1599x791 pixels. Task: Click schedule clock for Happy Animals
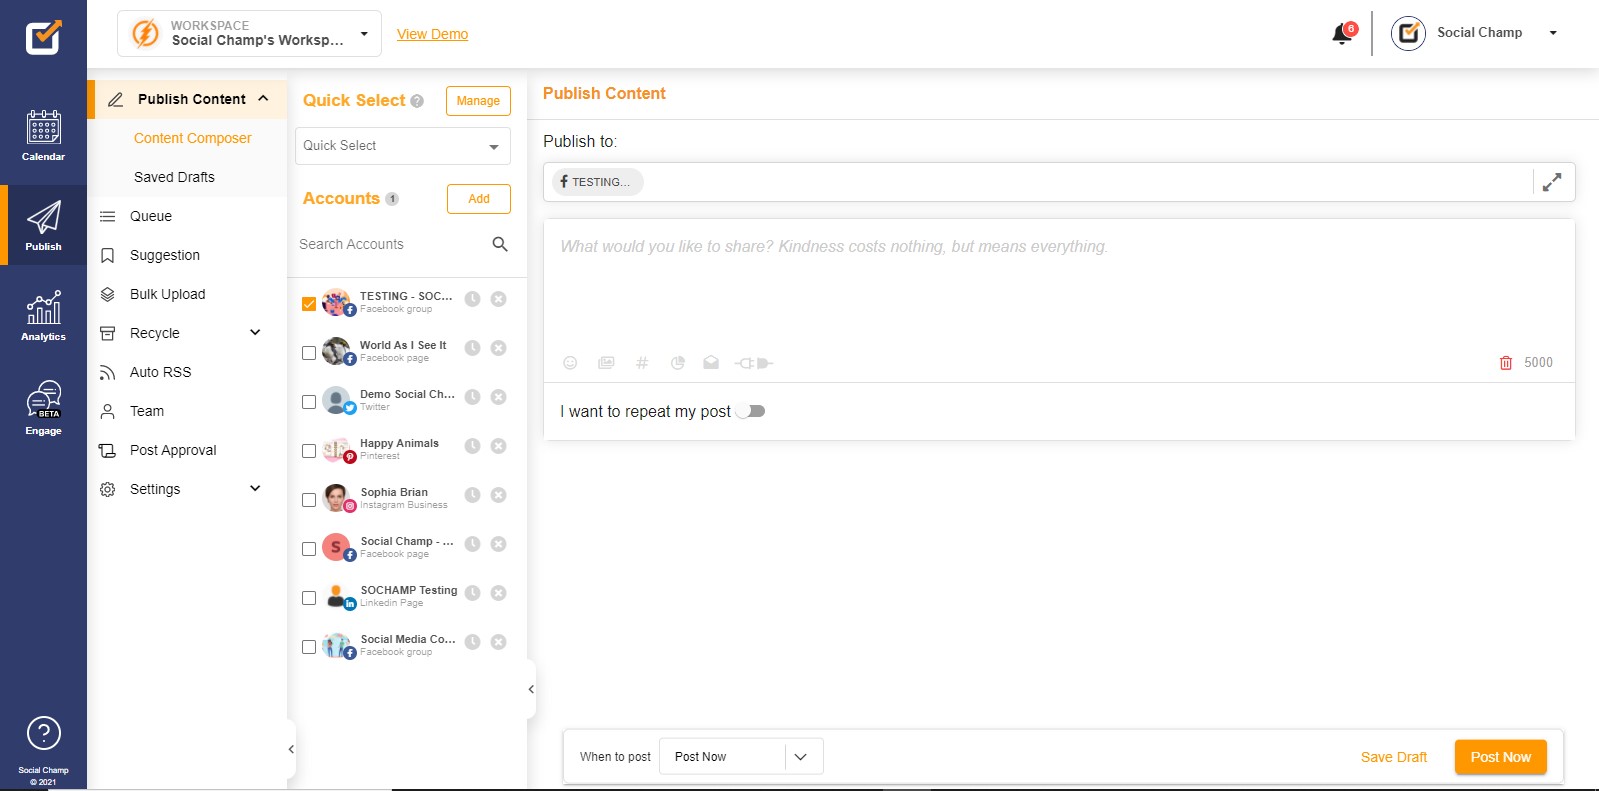pos(472,446)
